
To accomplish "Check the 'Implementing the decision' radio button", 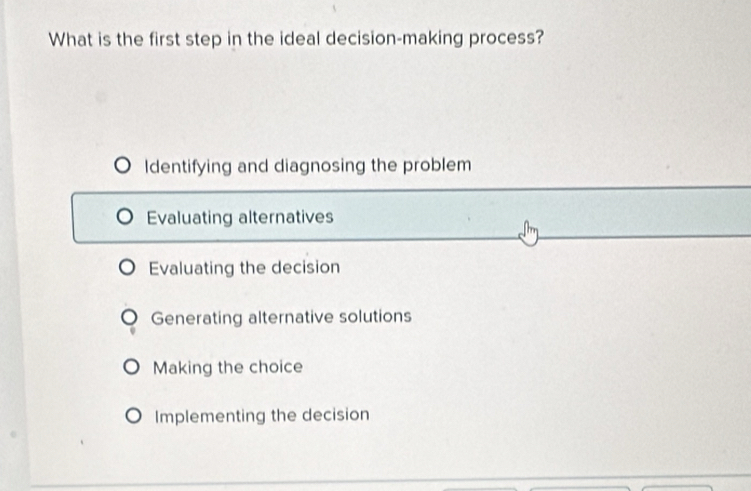I will [x=135, y=415].
